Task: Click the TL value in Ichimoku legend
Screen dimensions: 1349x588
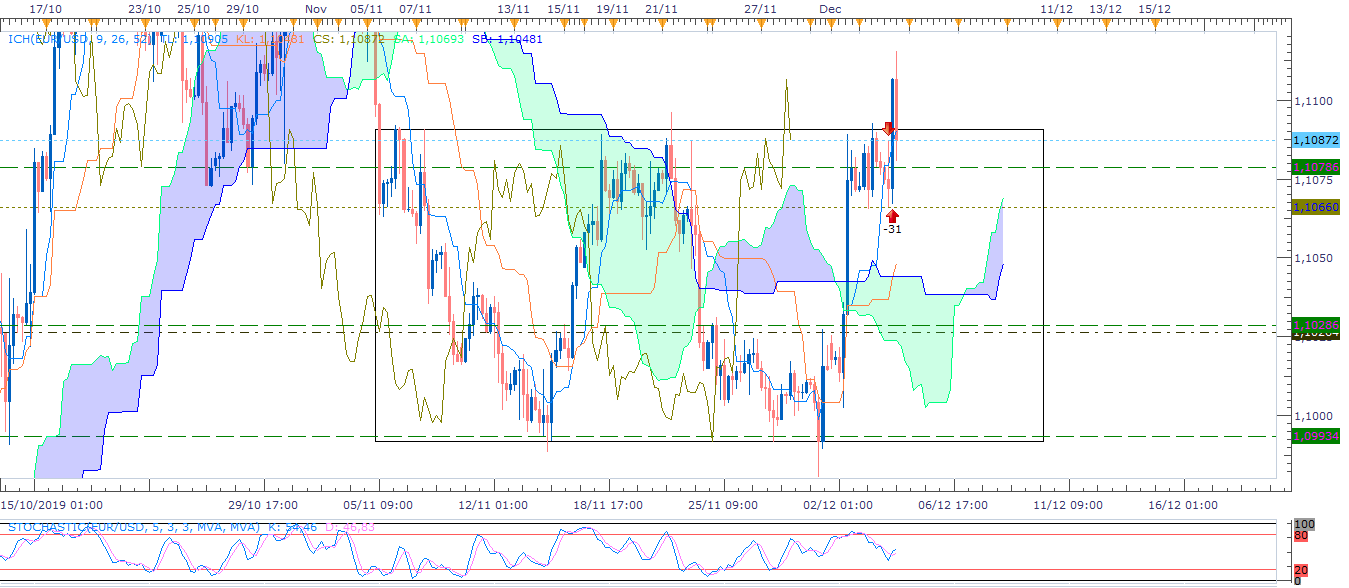Action: (194, 39)
